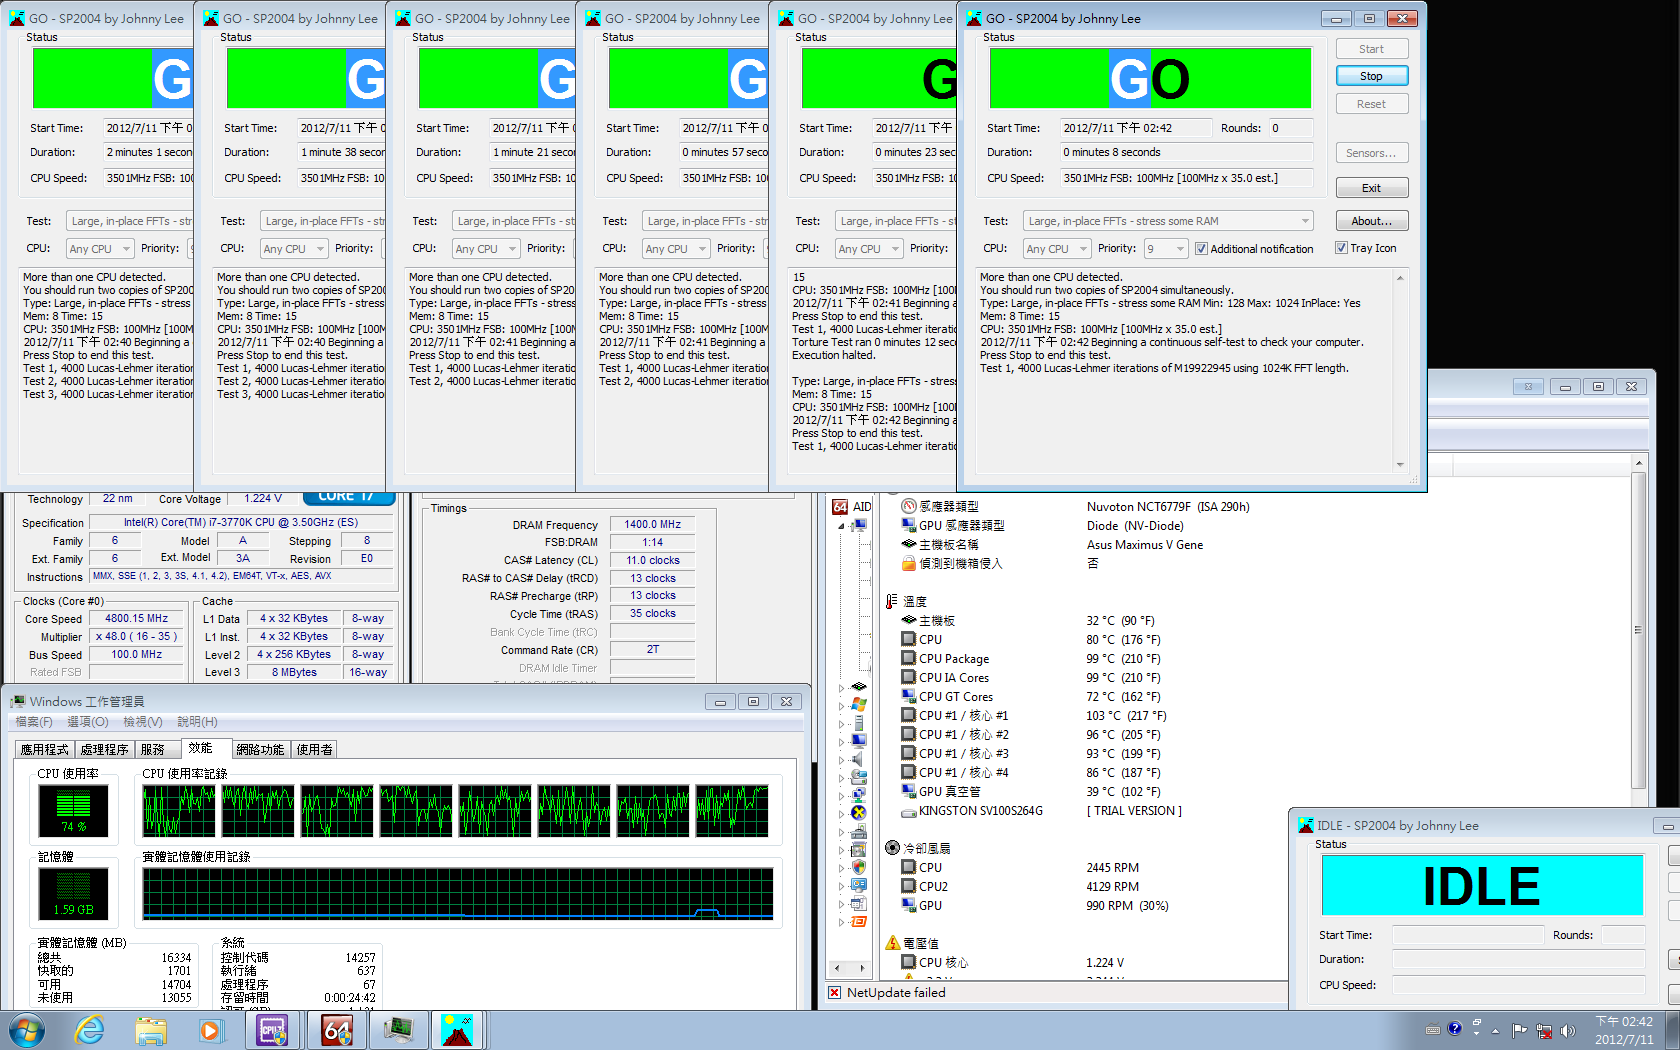Select the AIDA64 security shield tree icon
This screenshot has width=1680, height=1050.
pos(858,867)
